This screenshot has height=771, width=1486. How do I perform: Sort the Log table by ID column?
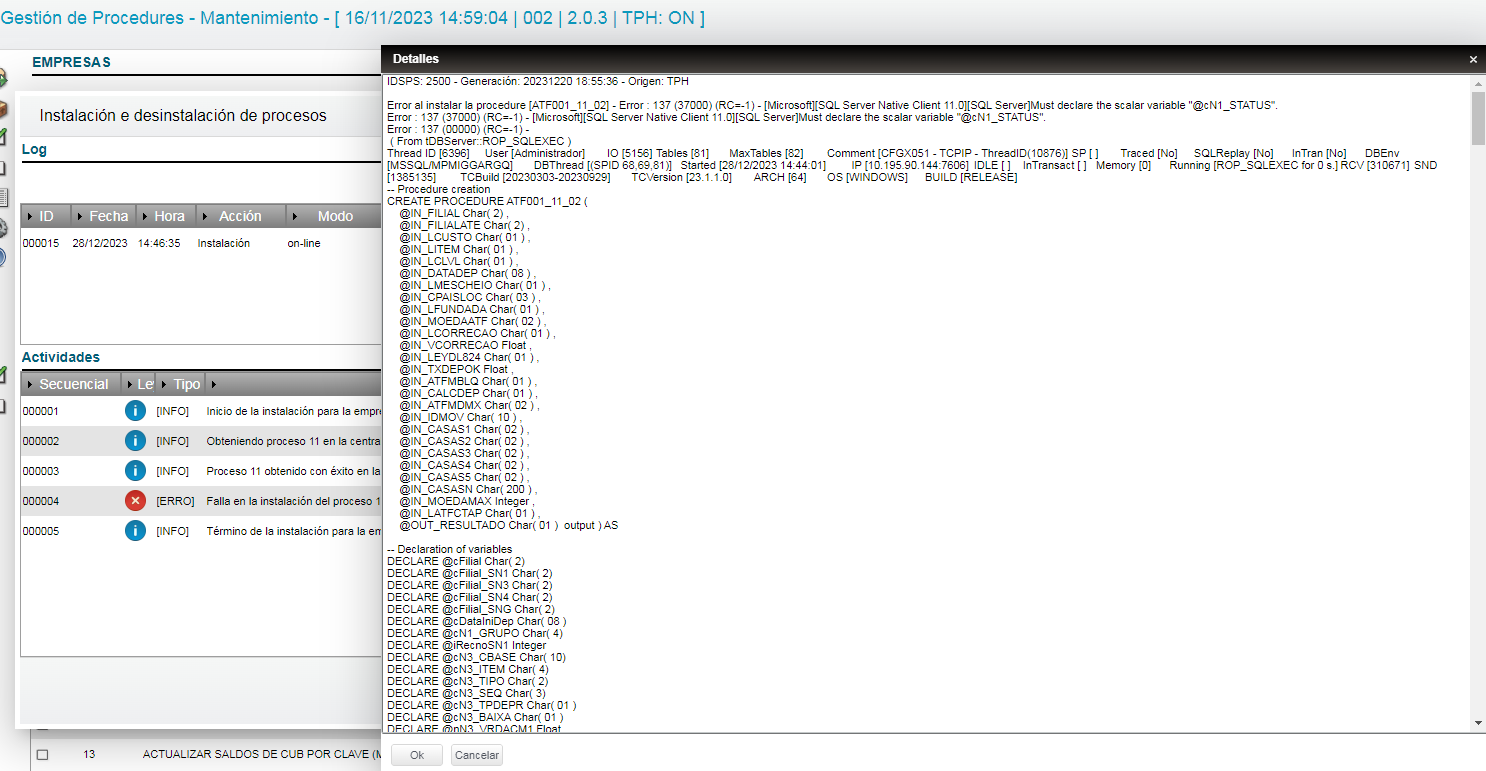[46, 216]
